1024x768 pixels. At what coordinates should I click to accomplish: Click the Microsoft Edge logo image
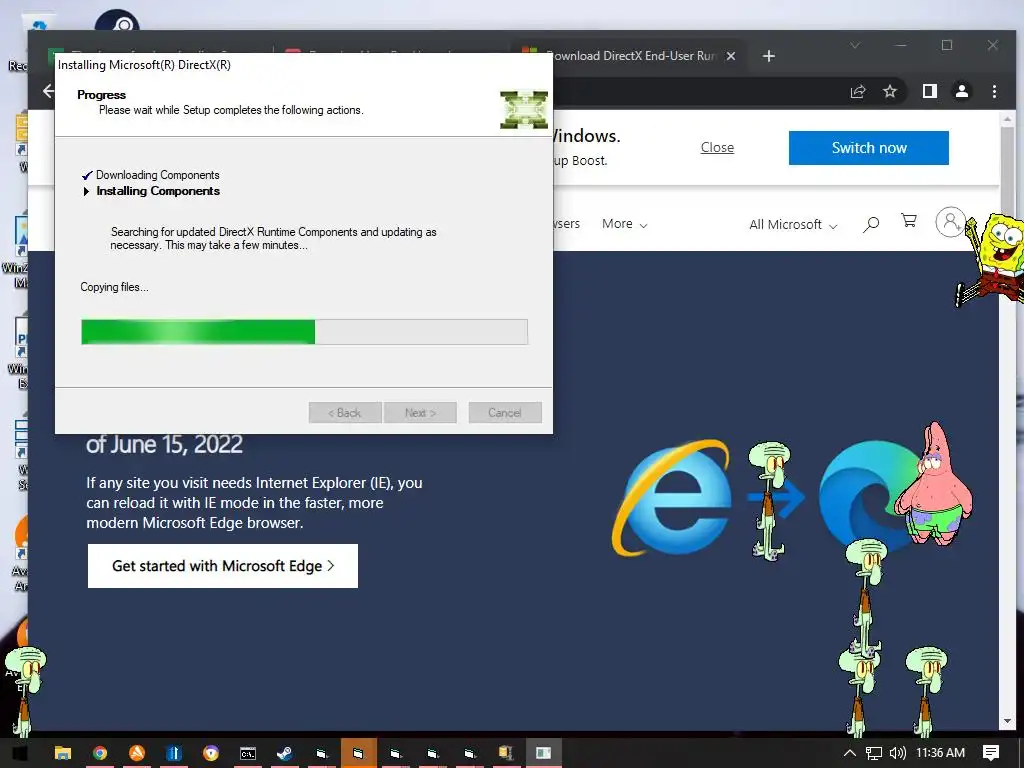coord(865,496)
